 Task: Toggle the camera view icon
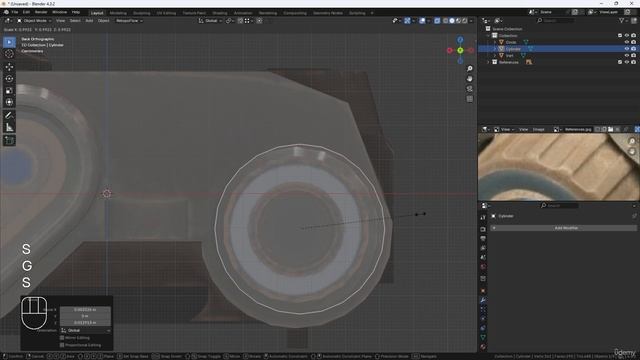pyautogui.click(x=469, y=89)
